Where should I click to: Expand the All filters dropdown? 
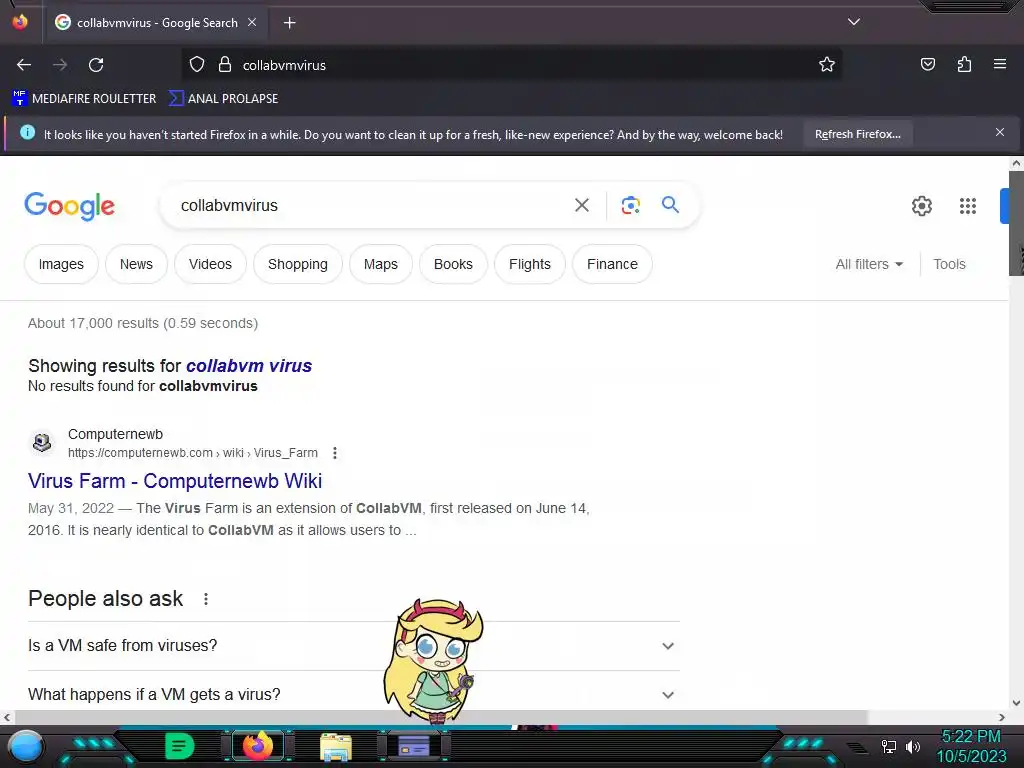pos(869,264)
